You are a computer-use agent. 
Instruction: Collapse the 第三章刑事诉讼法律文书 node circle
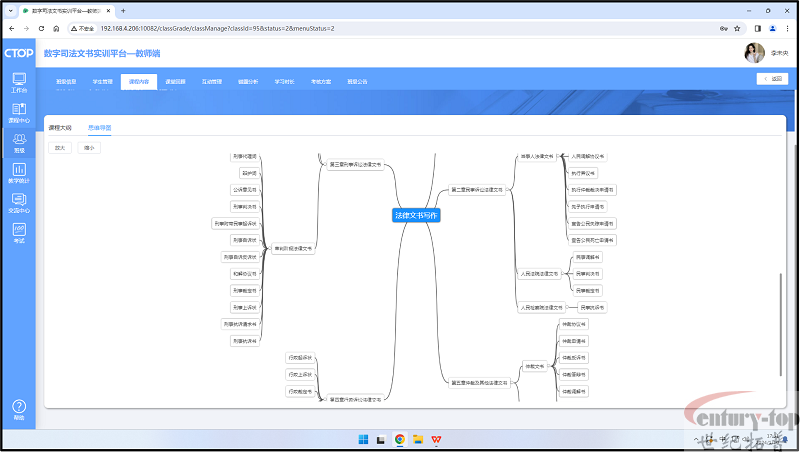pyautogui.click(x=324, y=165)
